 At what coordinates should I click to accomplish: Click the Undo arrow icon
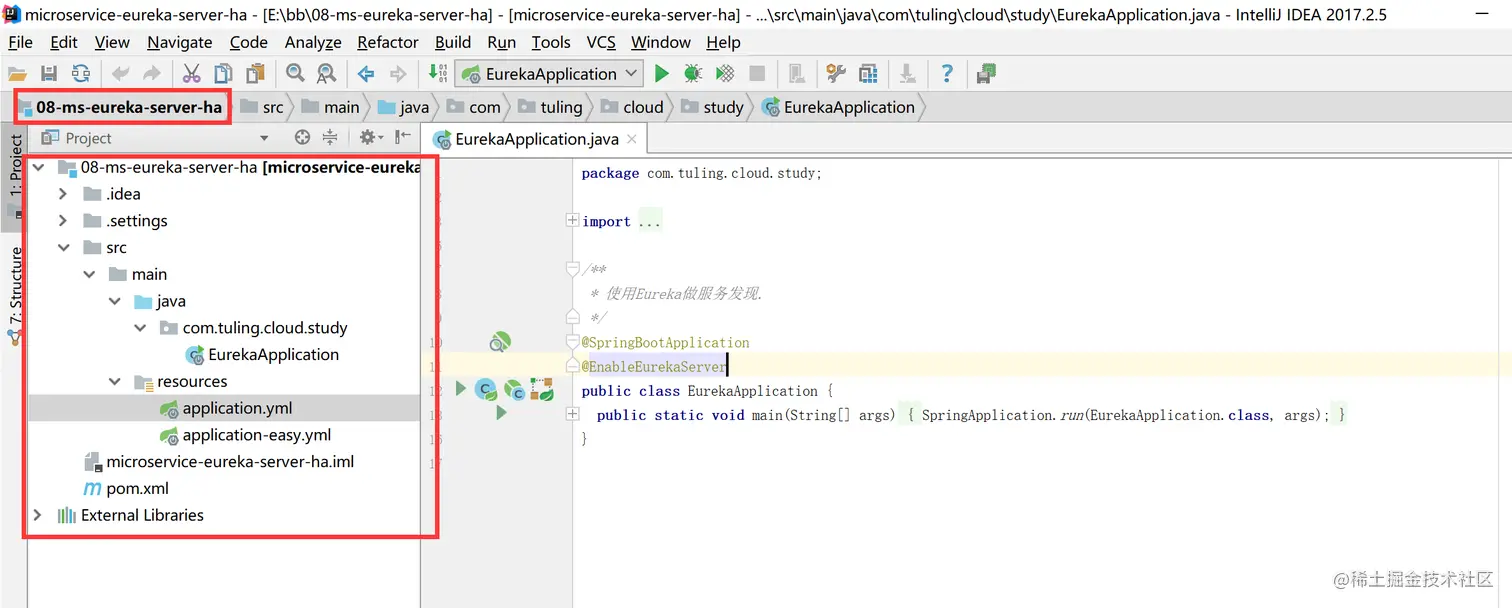point(120,73)
